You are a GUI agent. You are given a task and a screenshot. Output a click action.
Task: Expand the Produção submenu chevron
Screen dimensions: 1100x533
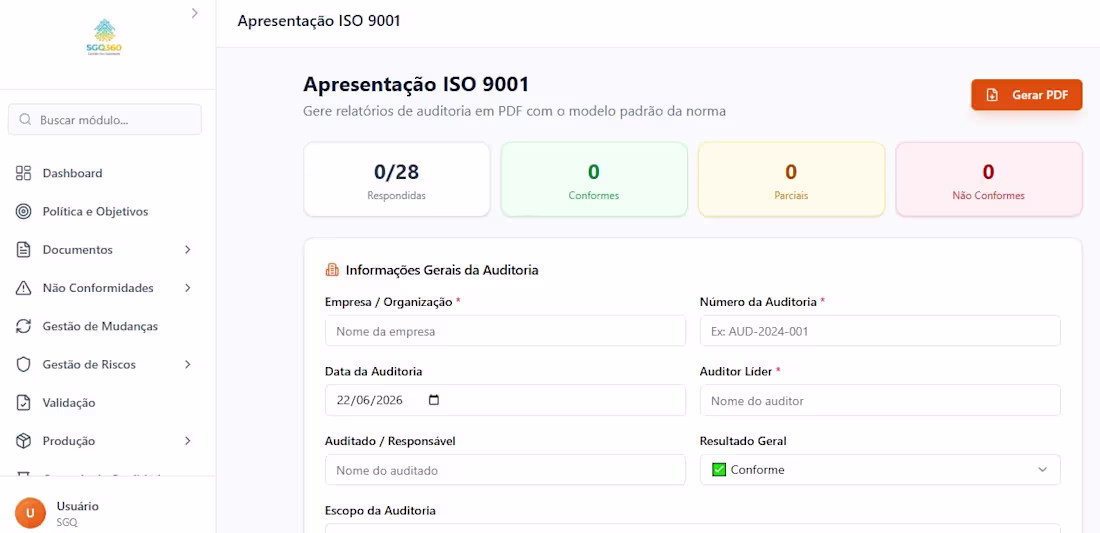(187, 441)
